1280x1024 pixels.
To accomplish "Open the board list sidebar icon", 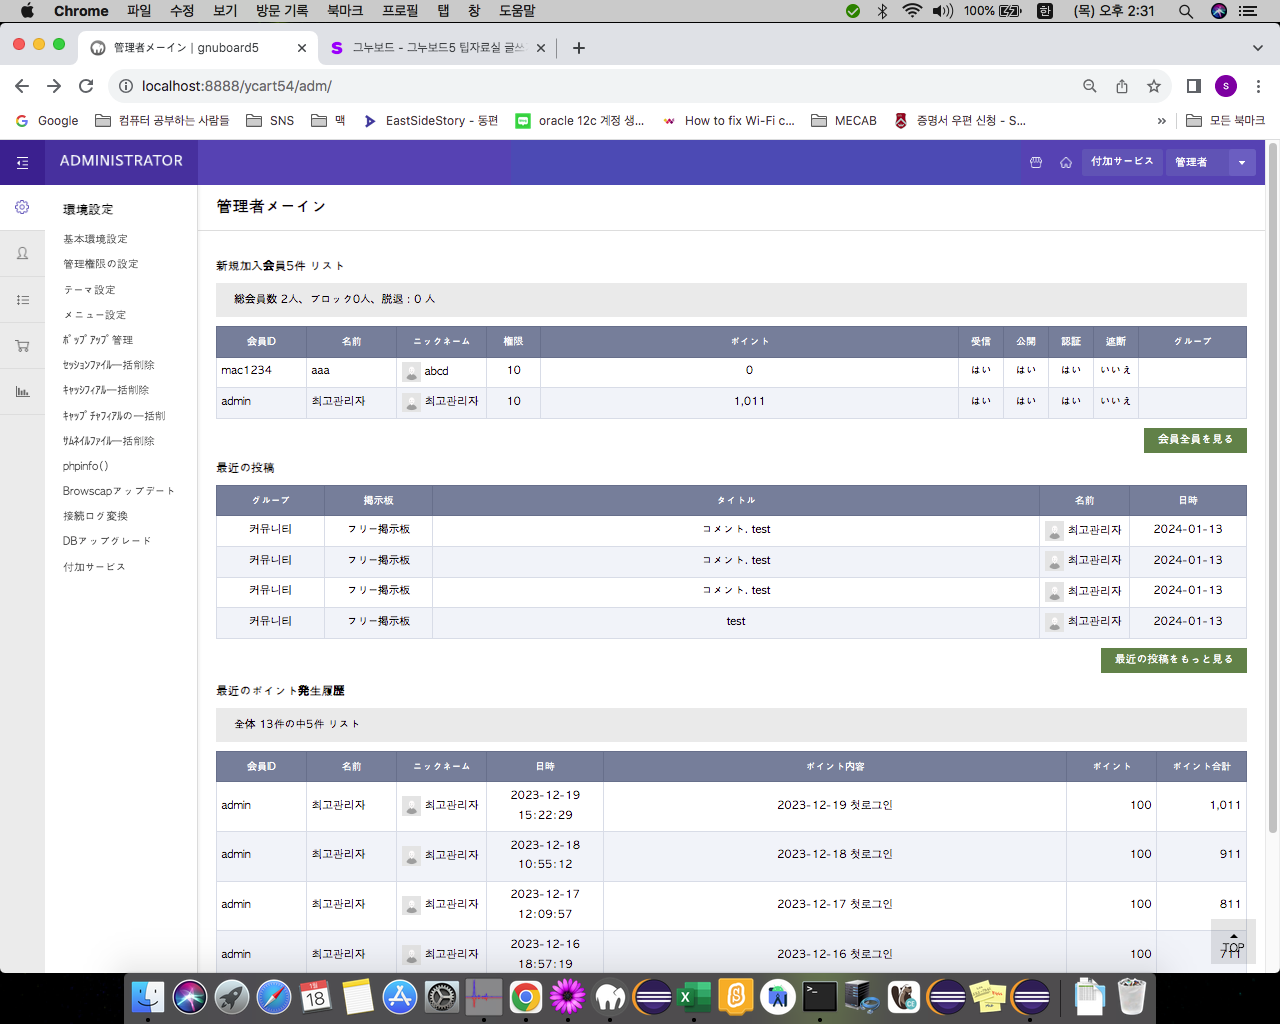I will (x=22, y=300).
